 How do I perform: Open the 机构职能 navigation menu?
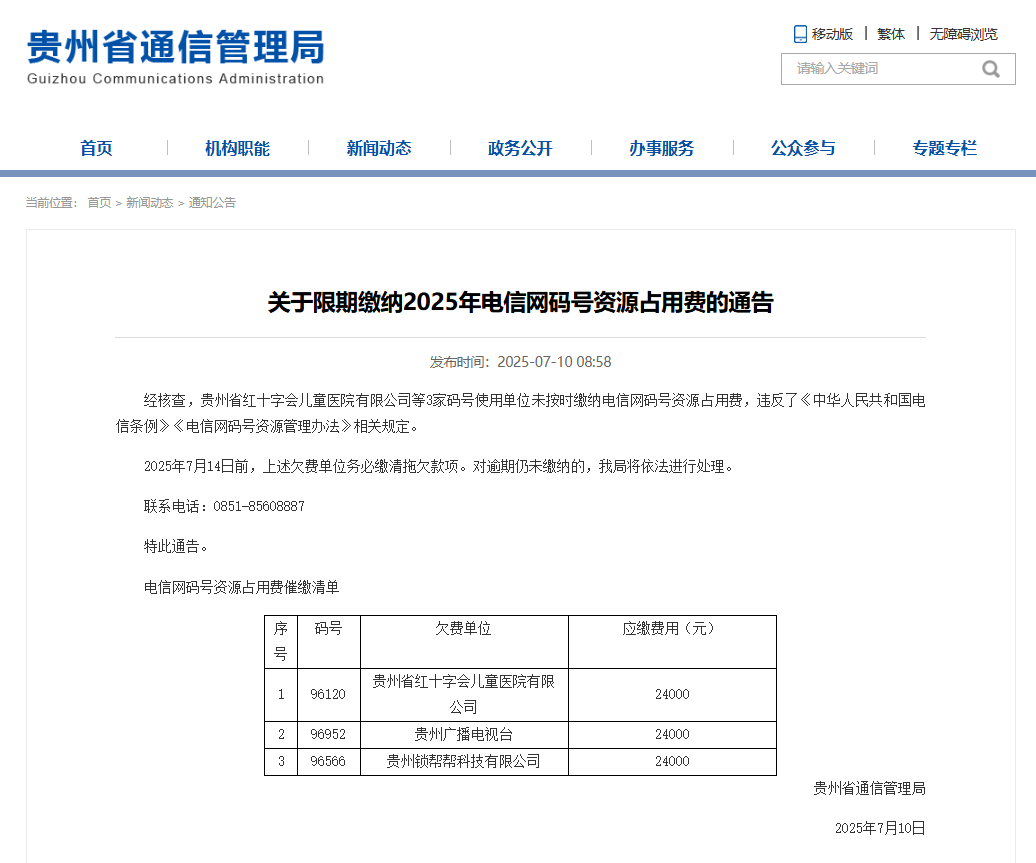coord(238,148)
